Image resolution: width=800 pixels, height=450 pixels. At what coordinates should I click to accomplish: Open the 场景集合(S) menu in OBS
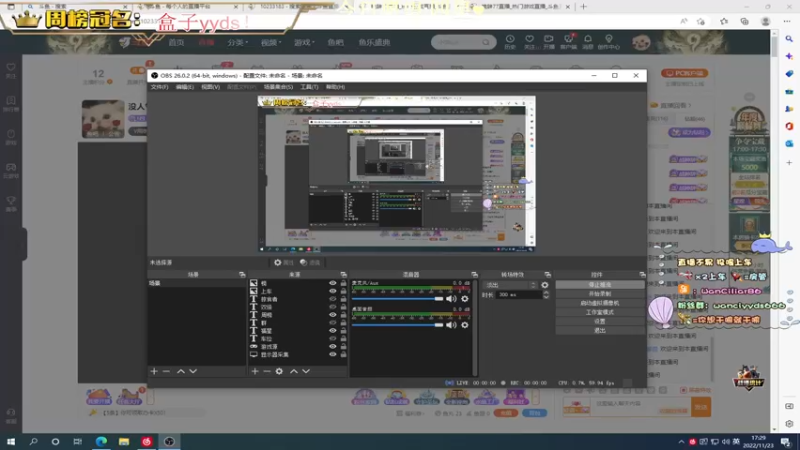point(278,87)
